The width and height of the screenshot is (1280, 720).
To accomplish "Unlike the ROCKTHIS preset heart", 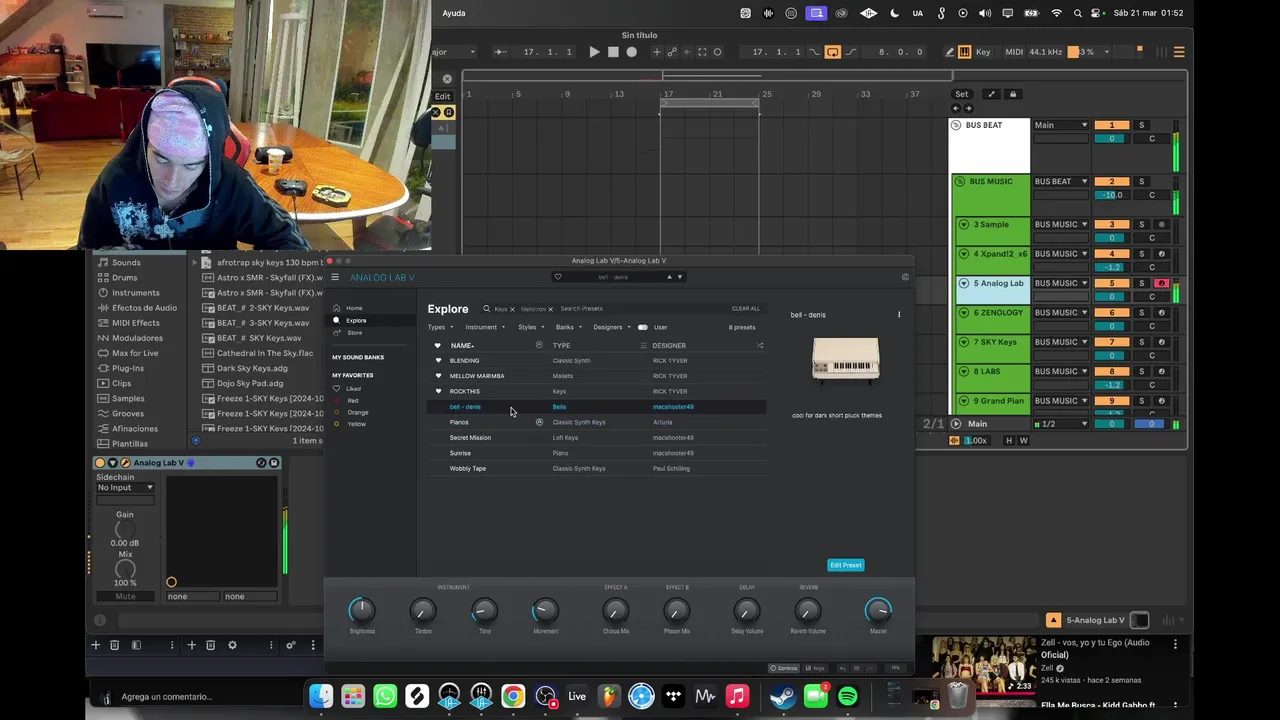I will click(x=438, y=391).
